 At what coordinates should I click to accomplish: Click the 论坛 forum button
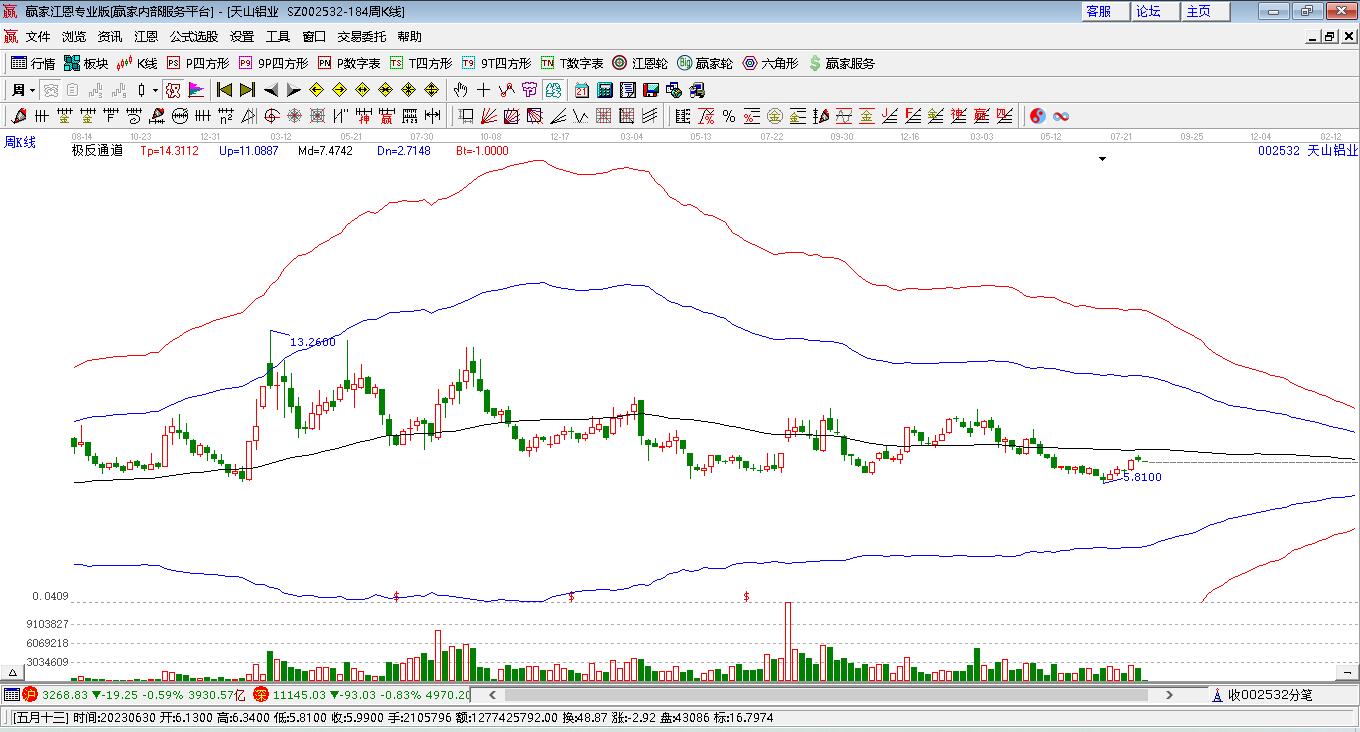click(1148, 11)
